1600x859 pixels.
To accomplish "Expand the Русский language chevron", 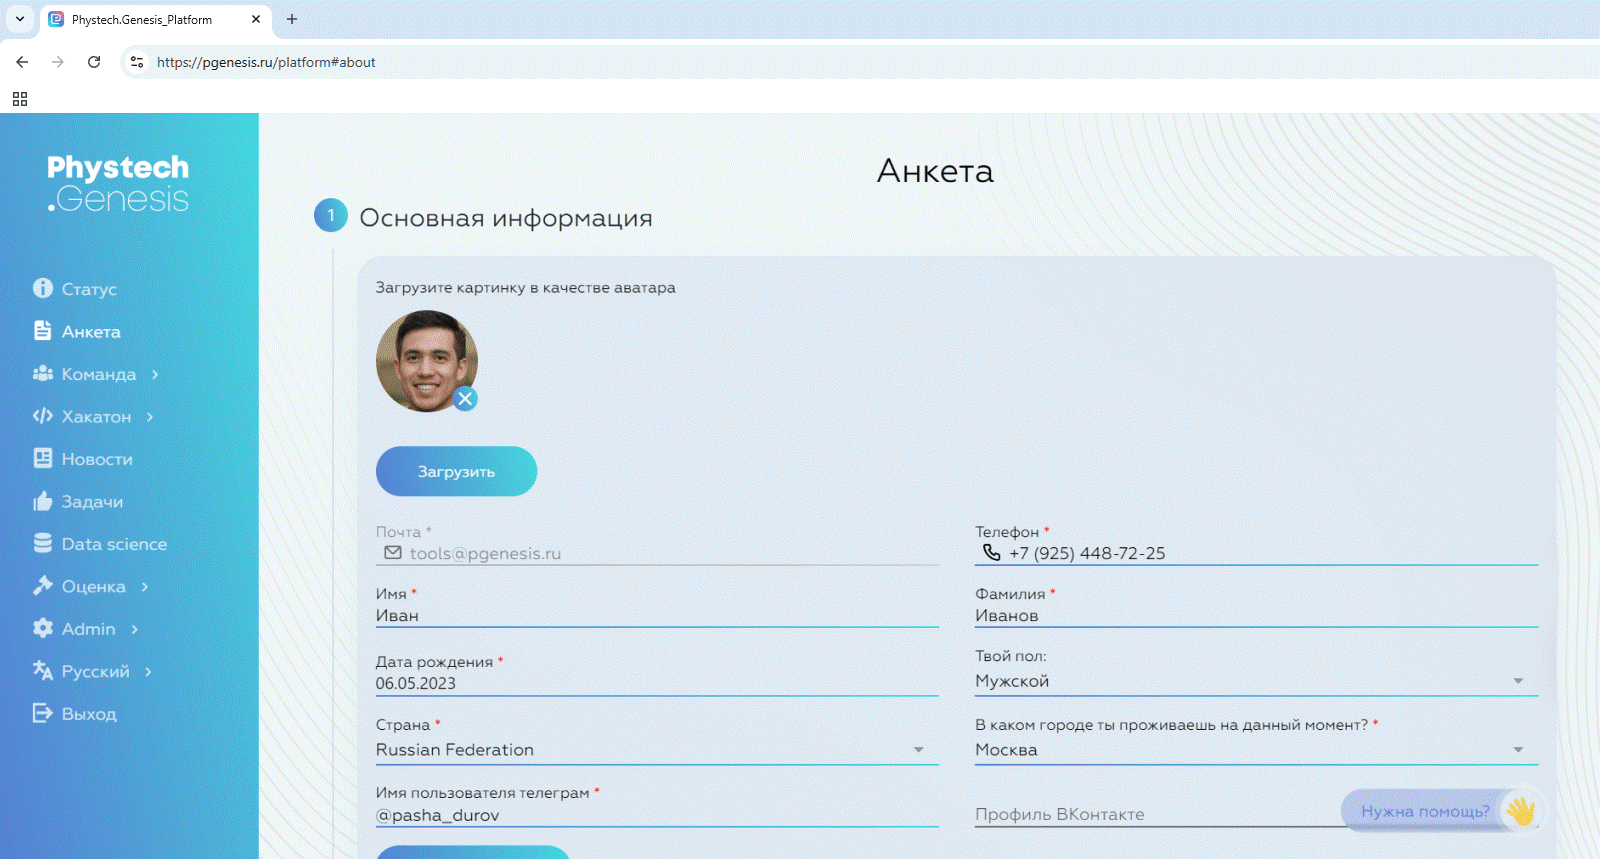I will pos(148,672).
